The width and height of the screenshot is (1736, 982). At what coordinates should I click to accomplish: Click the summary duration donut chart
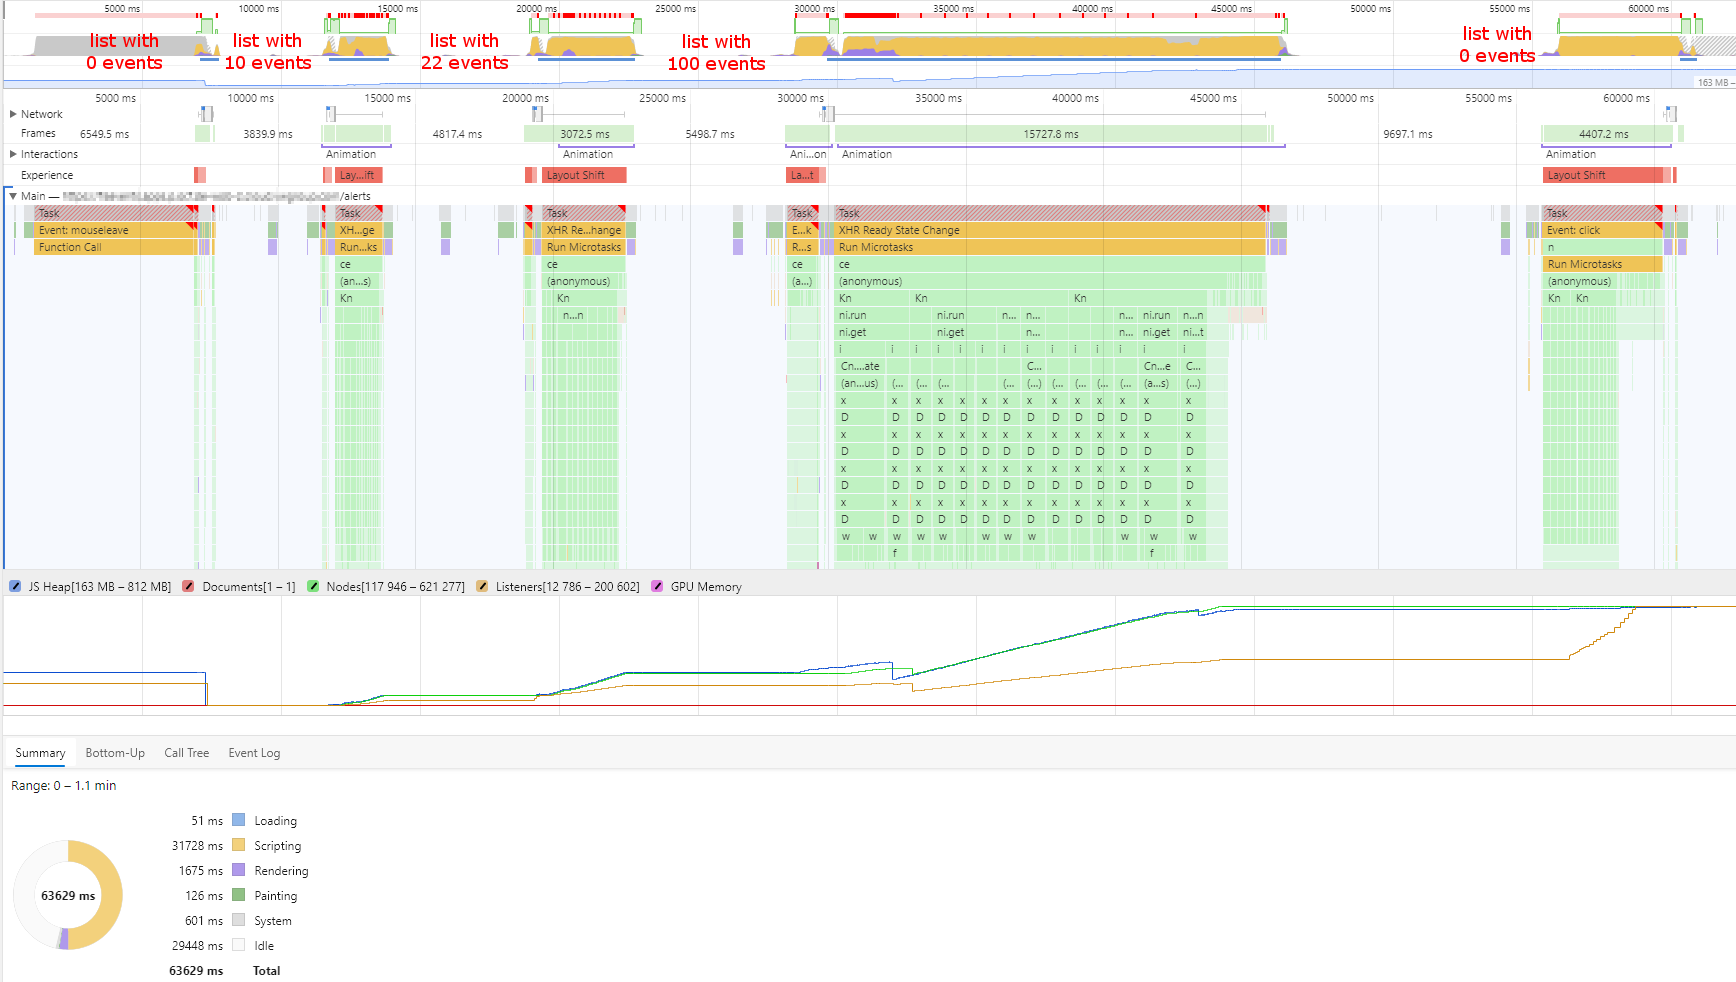(x=68, y=893)
